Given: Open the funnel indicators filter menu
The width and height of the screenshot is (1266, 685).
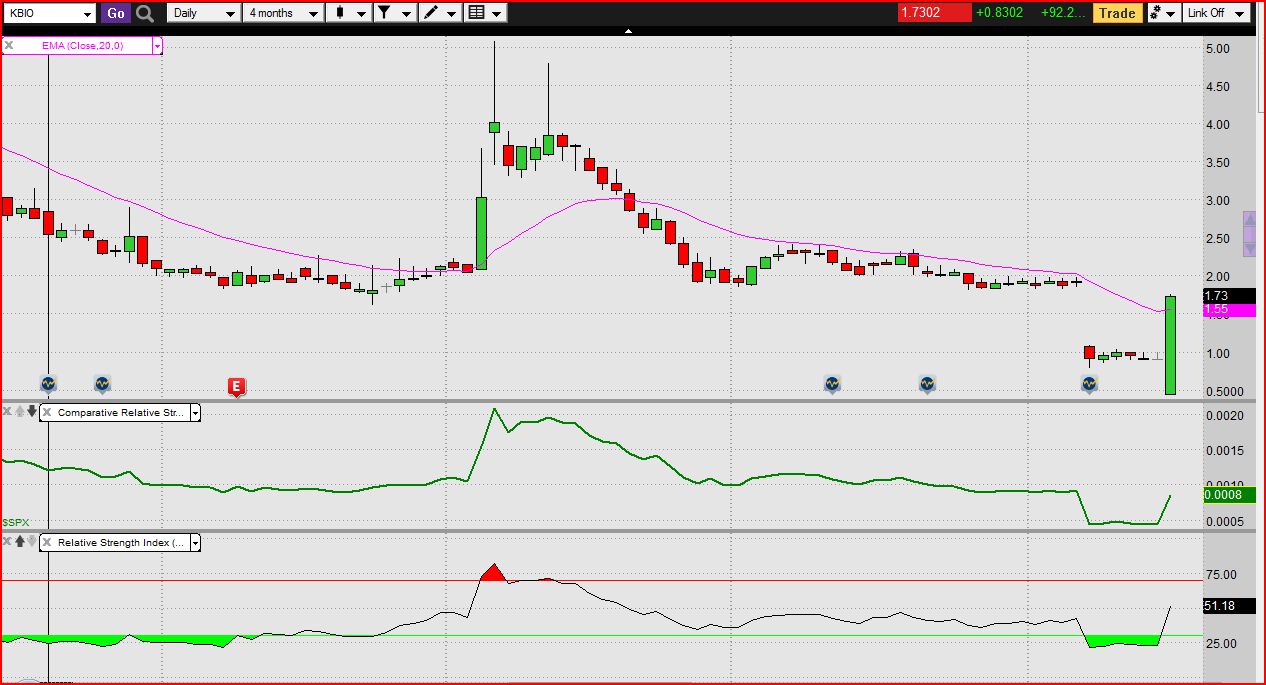Looking at the screenshot, I should pos(393,13).
